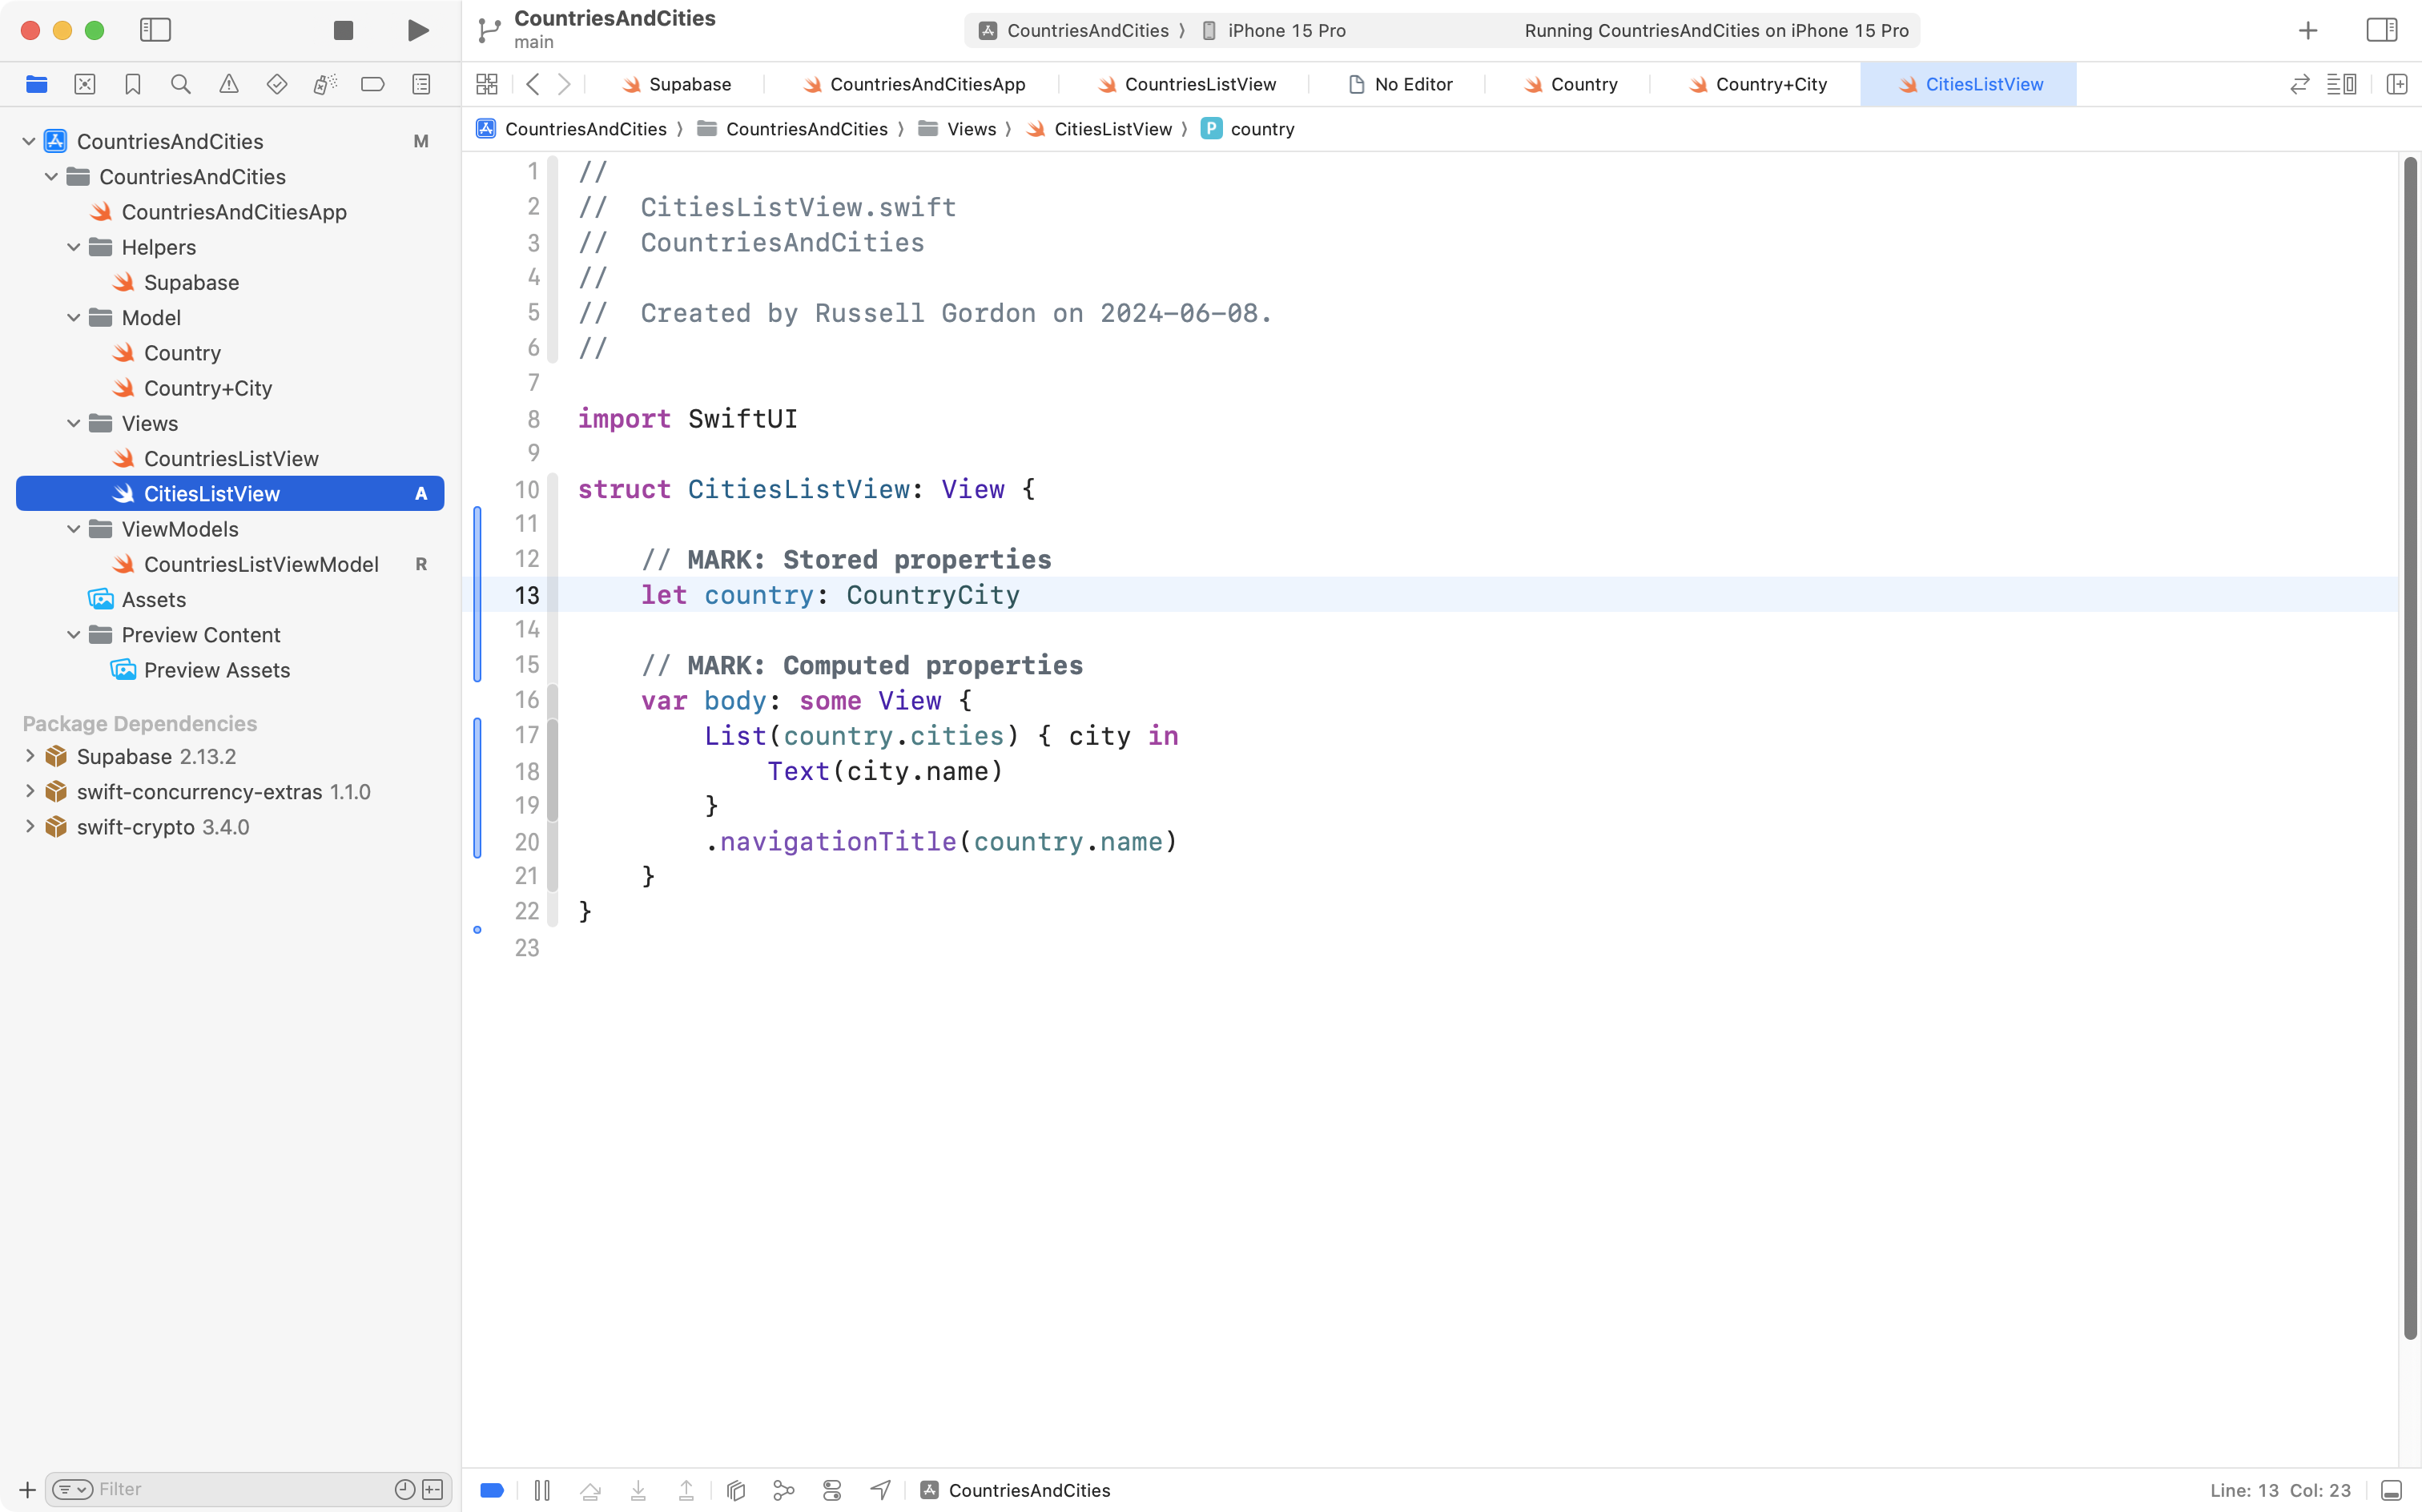Click the Simulate Location icon in debug bar
The image size is (2422, 1512).
pyautogui.click(x=880, y=1490)
